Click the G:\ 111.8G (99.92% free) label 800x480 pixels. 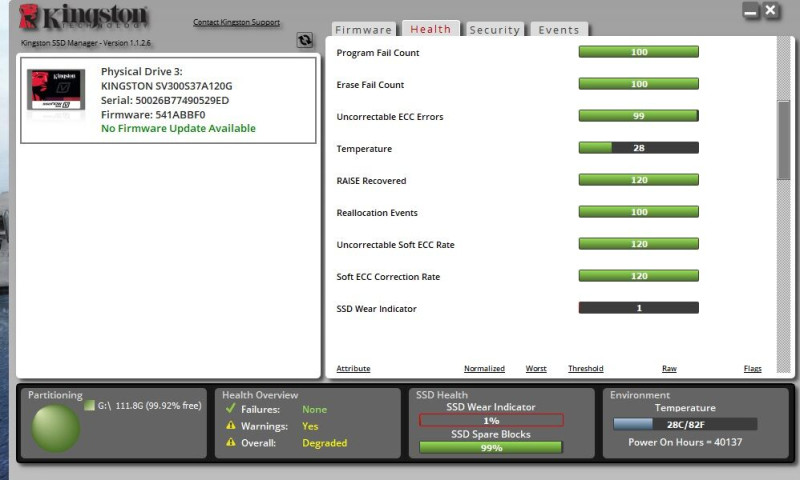pos(149,406)
